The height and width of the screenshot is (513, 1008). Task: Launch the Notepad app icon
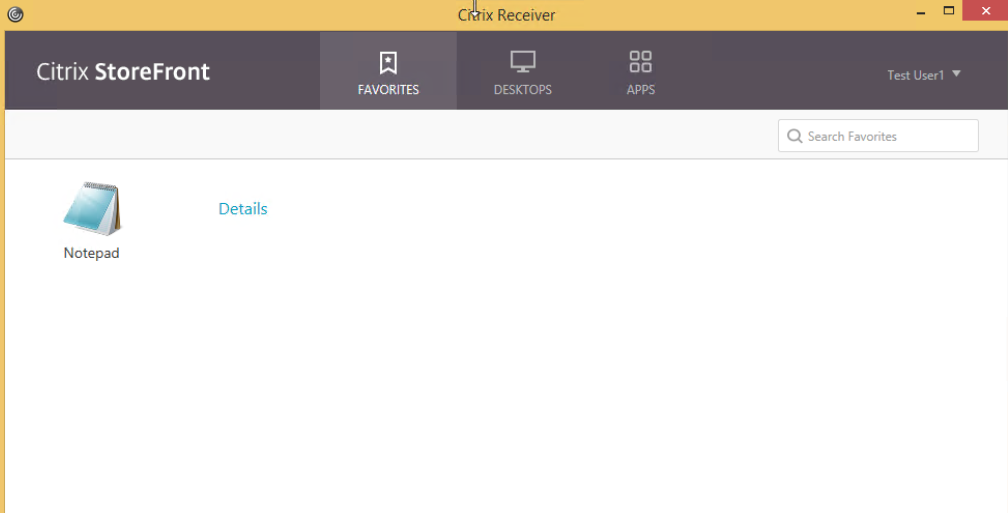click(x=92, y=209)
